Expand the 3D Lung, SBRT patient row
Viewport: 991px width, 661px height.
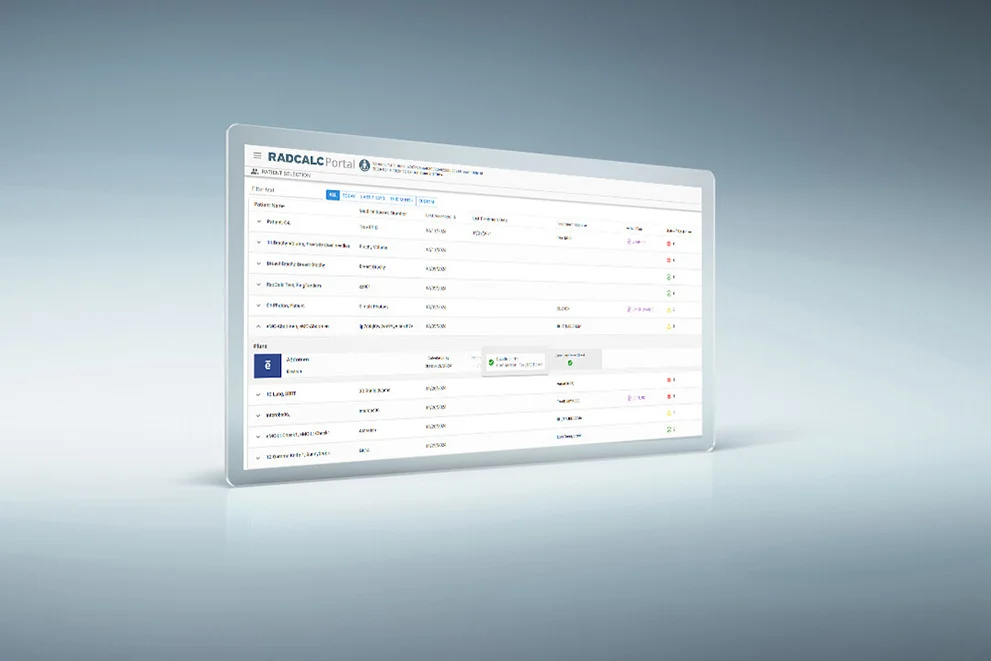[258, 394]
